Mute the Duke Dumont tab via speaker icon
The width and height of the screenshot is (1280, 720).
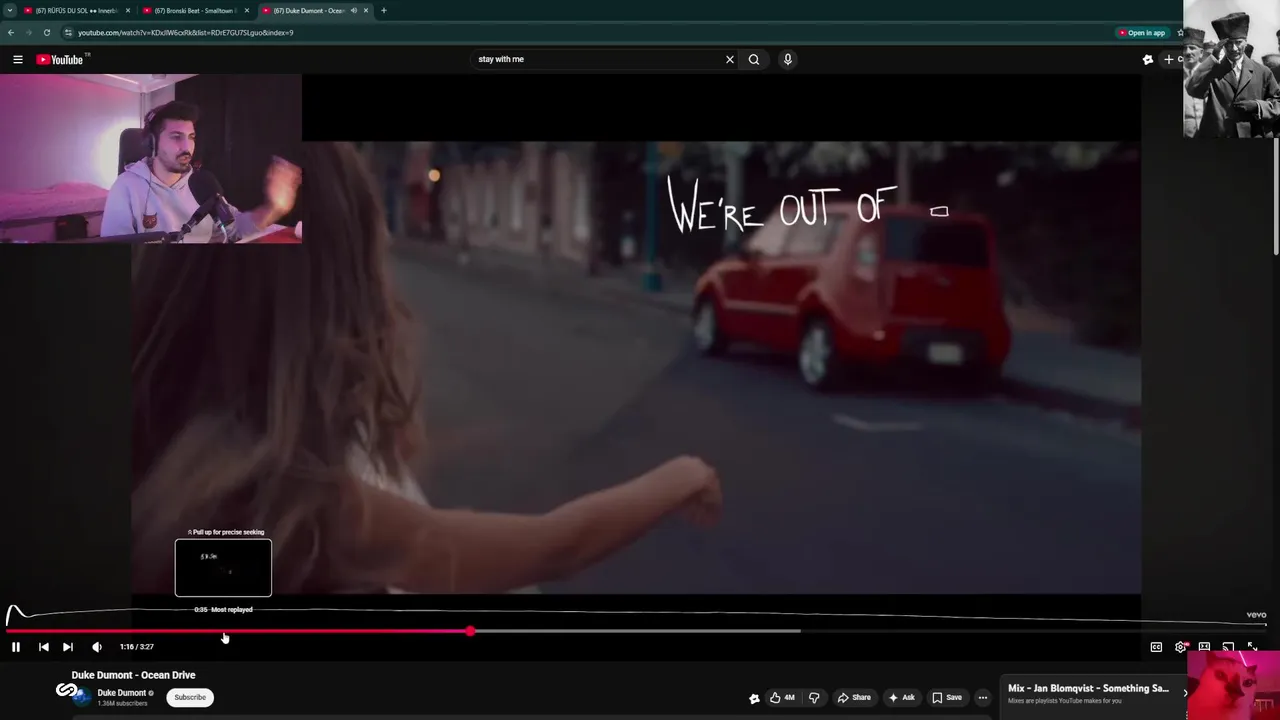(x=354, y=11)
